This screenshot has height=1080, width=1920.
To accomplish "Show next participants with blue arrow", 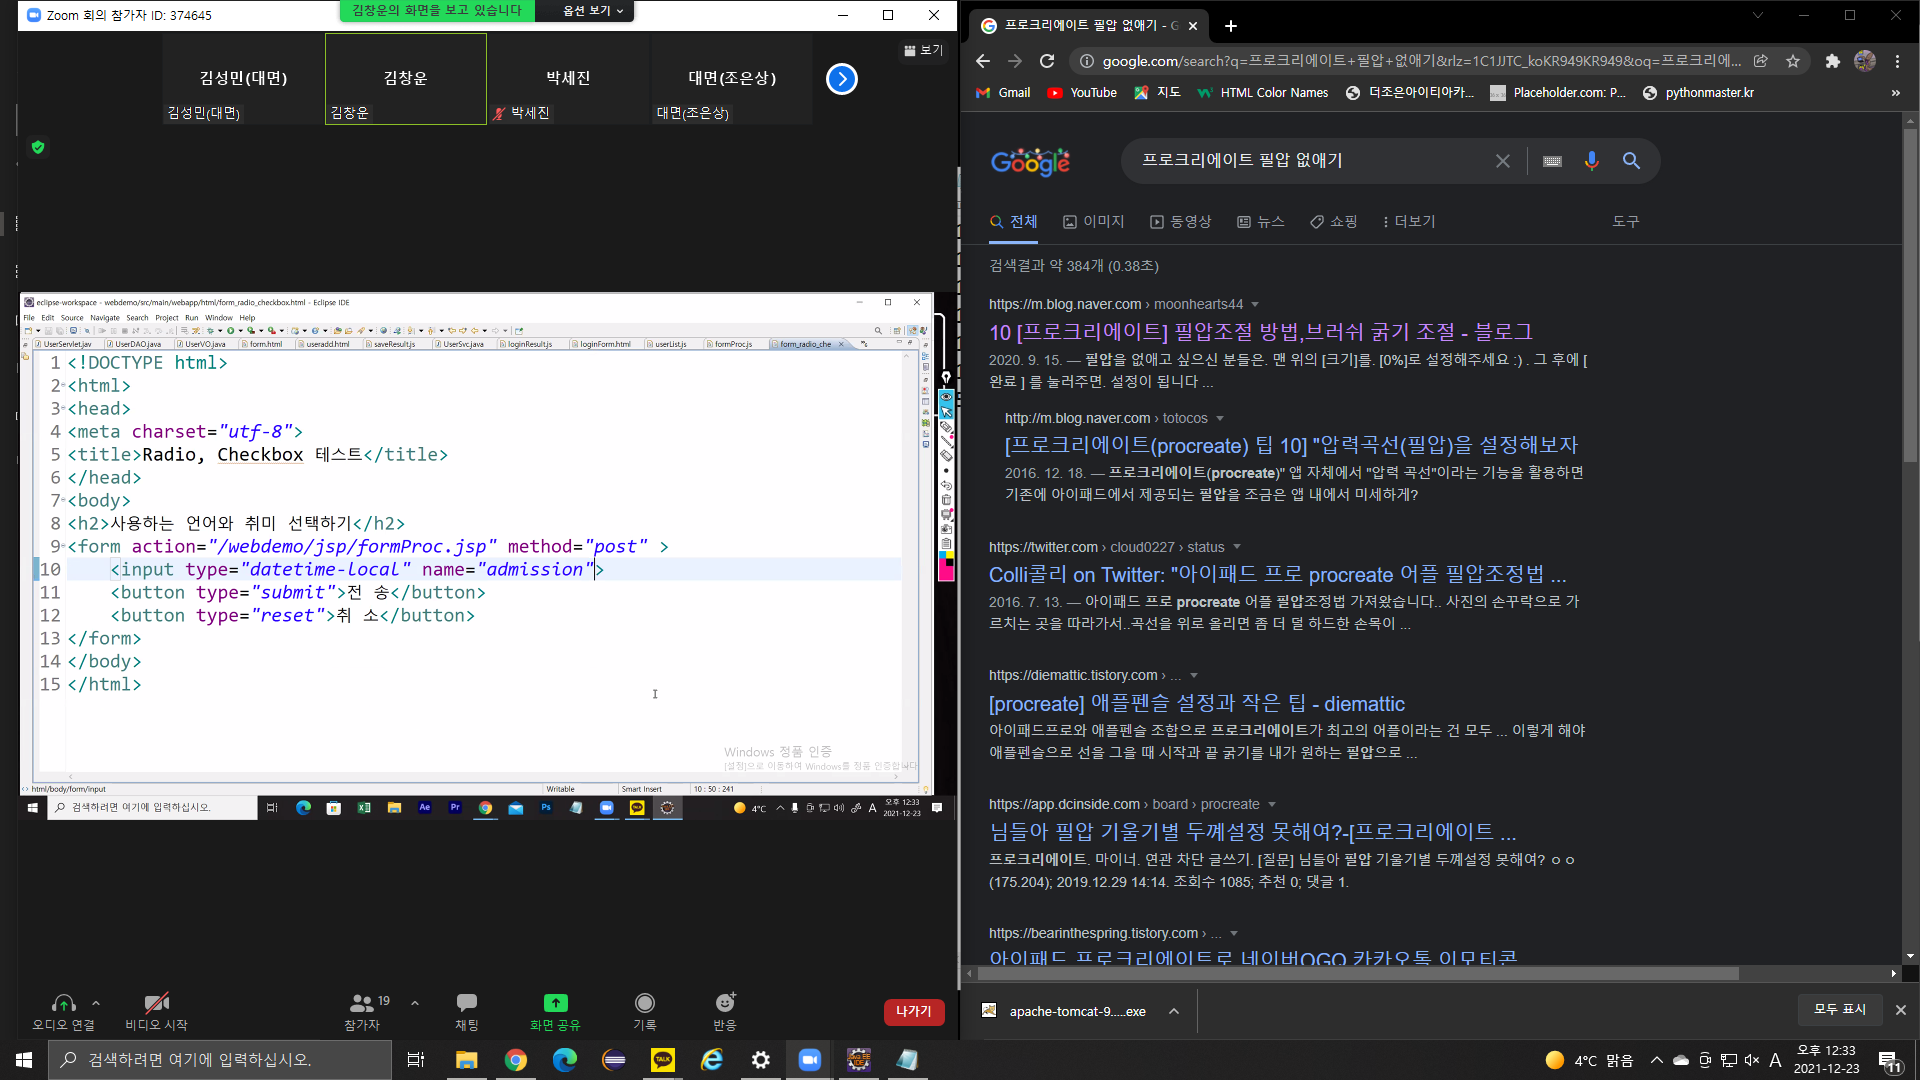I will [842, 79].
